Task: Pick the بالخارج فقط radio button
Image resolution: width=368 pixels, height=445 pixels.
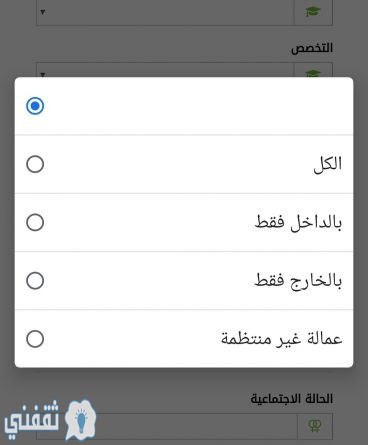Action: (35, 281)
